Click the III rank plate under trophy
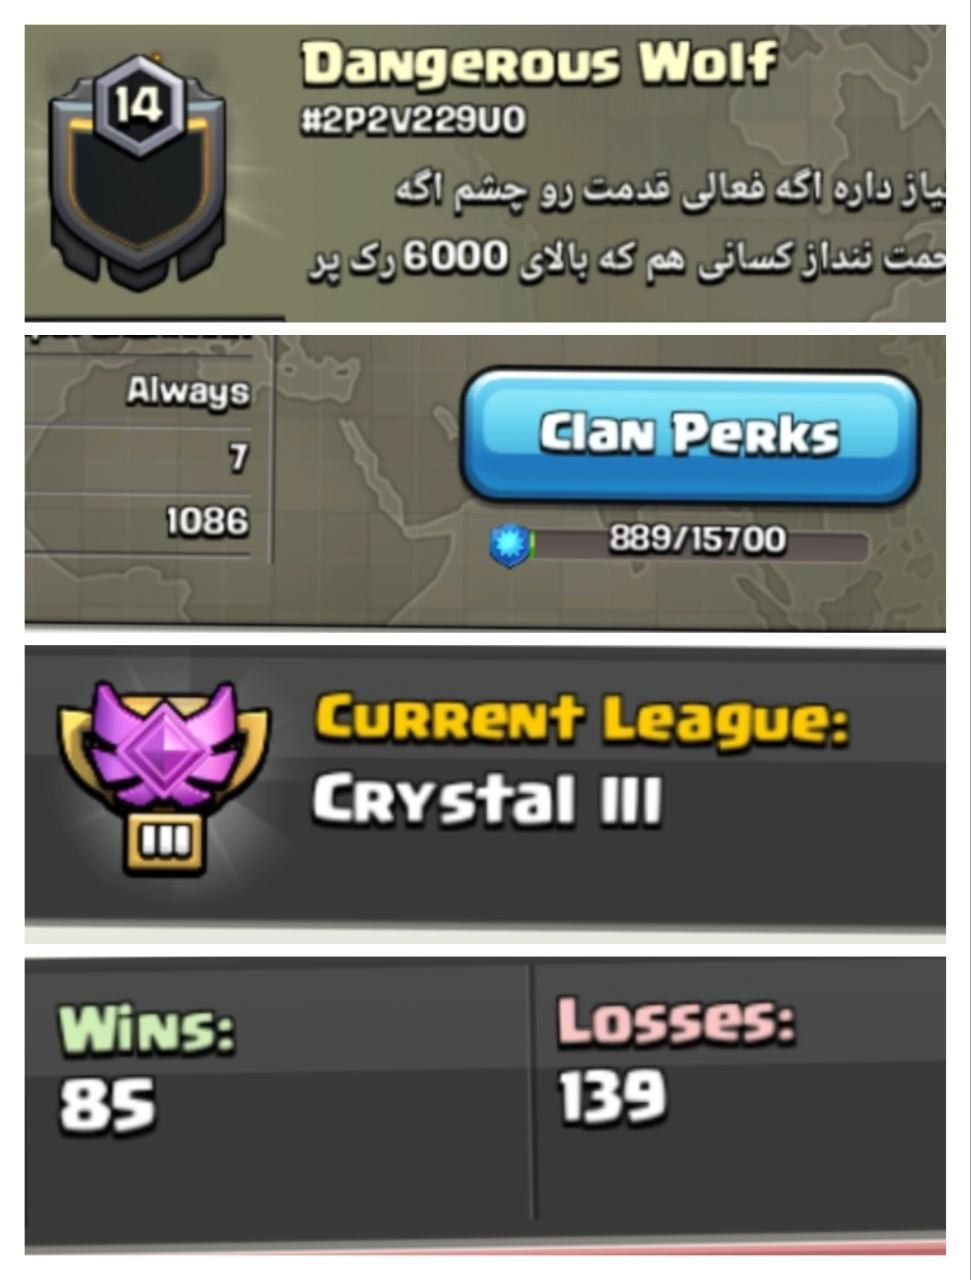 coord(165,843)
